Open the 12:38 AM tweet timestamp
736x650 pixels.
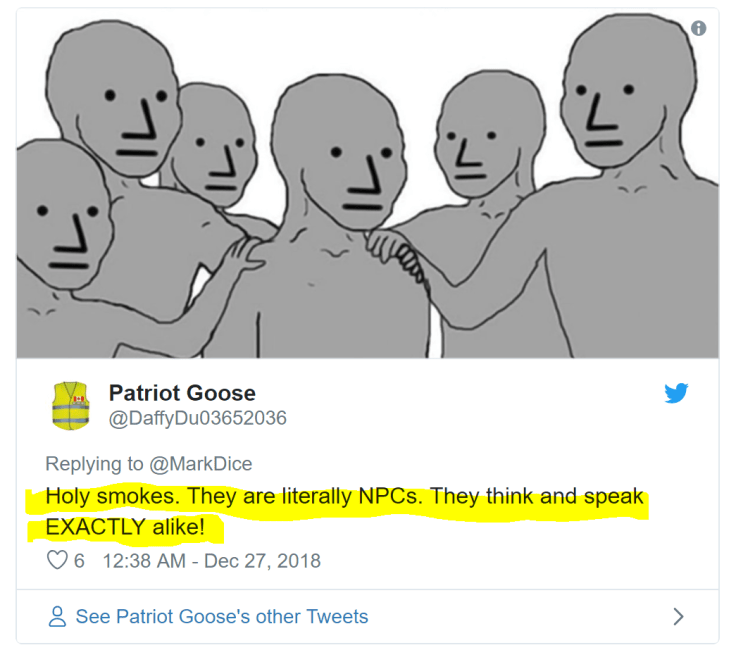(x=144, y=561)
